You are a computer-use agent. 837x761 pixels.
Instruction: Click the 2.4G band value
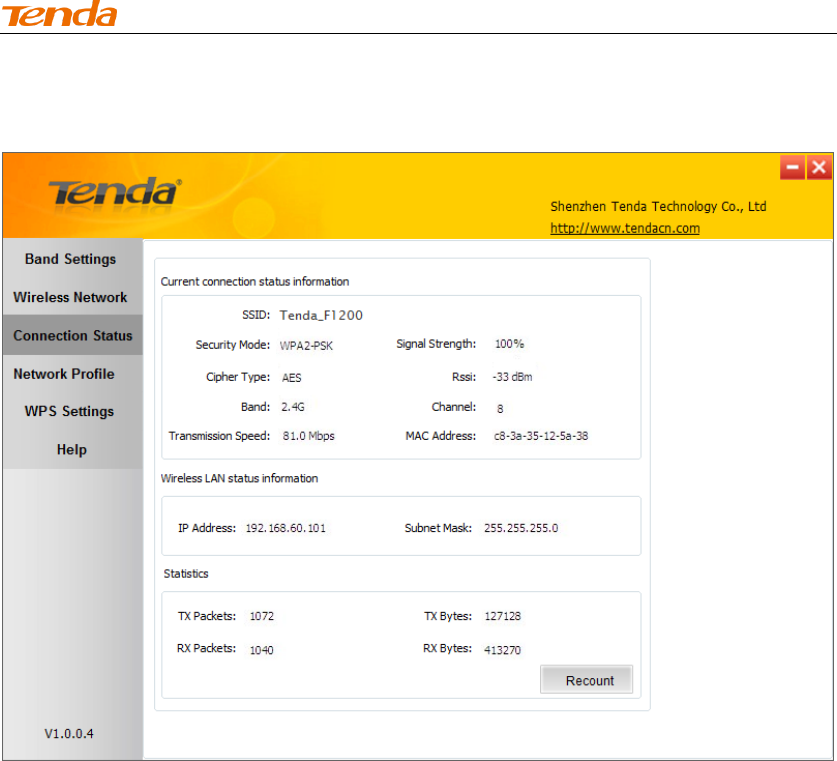[293, 407]
